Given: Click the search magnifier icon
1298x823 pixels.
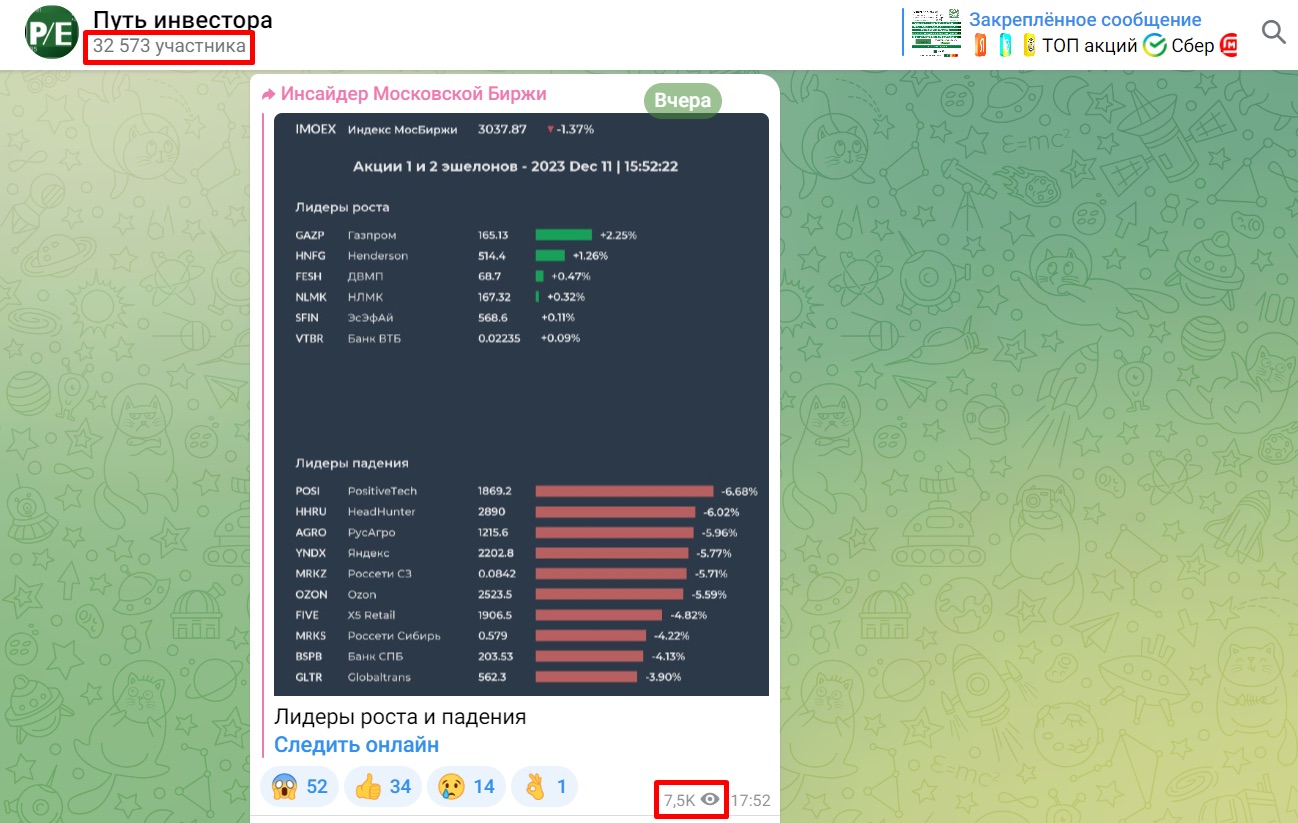Looking at the screenshot, I should coord(1273,32).
